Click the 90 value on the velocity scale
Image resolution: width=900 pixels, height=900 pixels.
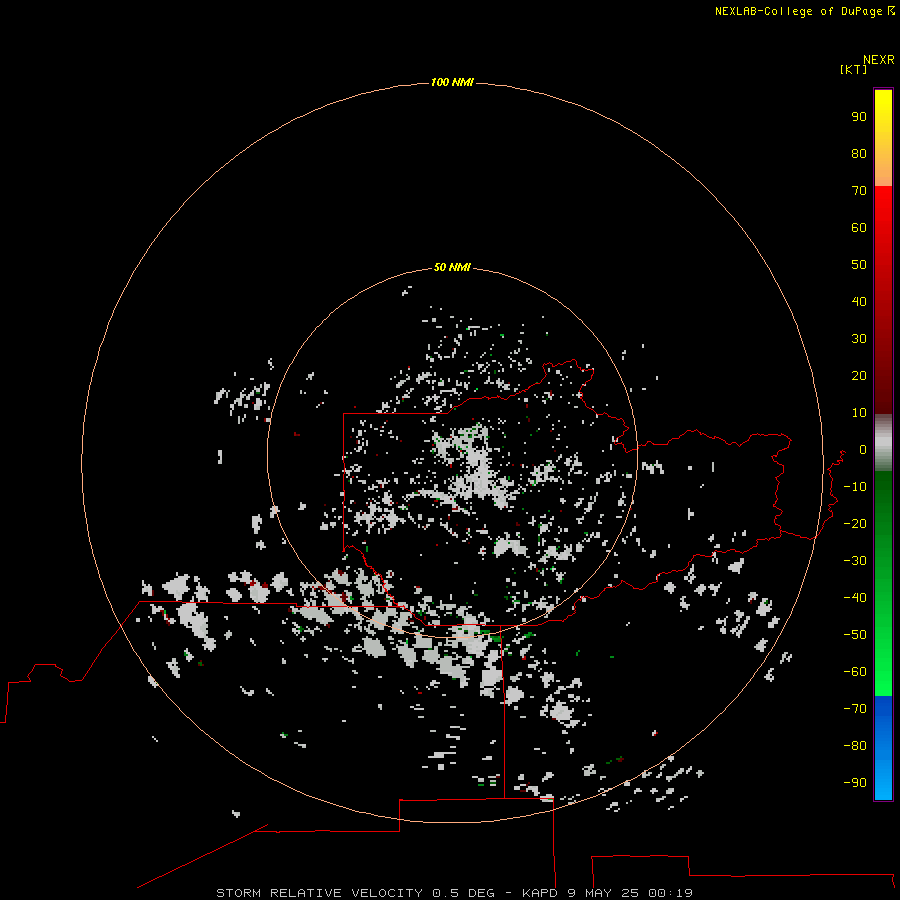tap(859, 117)
